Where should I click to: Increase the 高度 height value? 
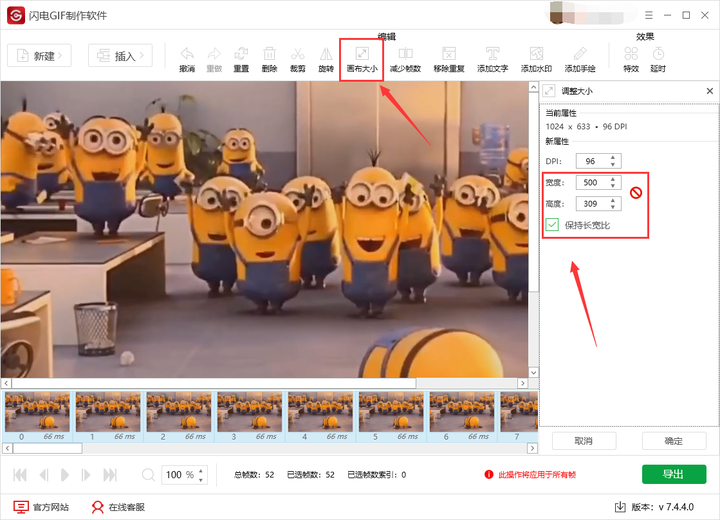613,200
